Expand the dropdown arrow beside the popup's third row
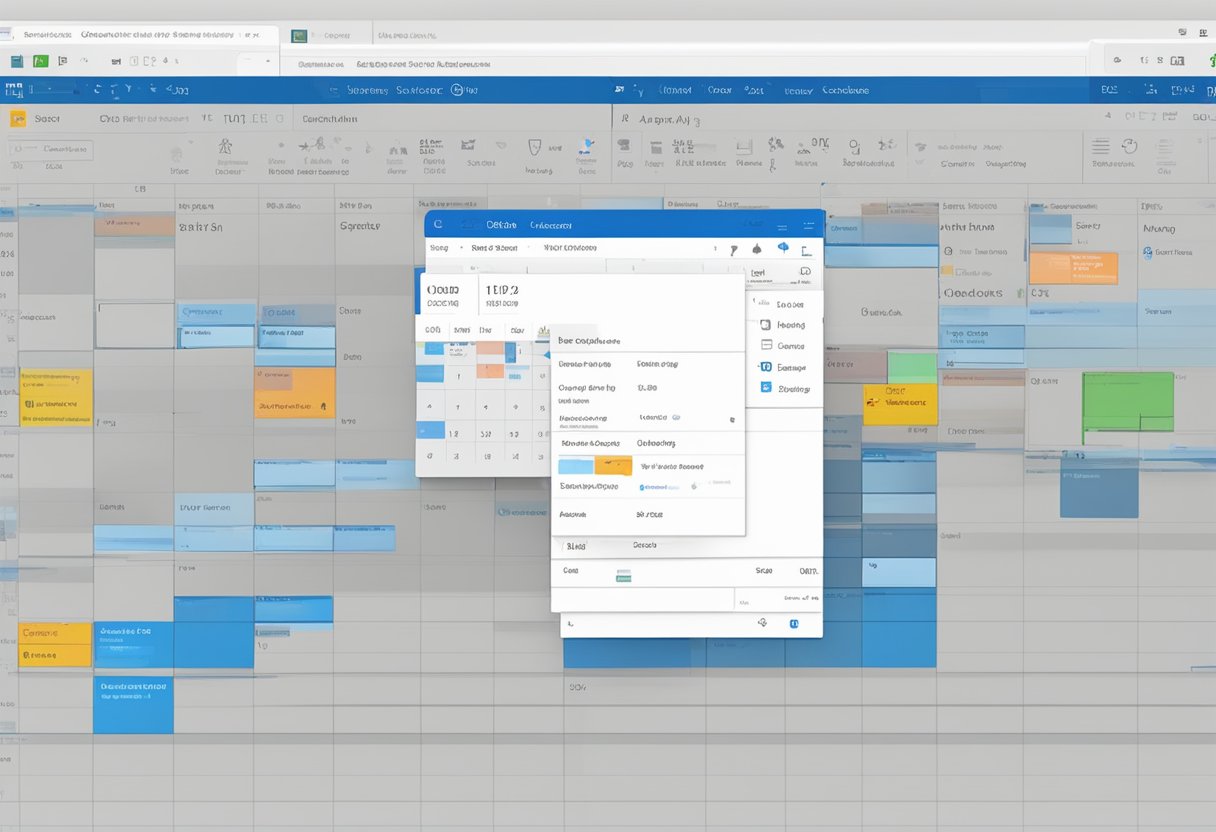The image size is (1216, 832). pyautogui.click(x=731, y=420)
